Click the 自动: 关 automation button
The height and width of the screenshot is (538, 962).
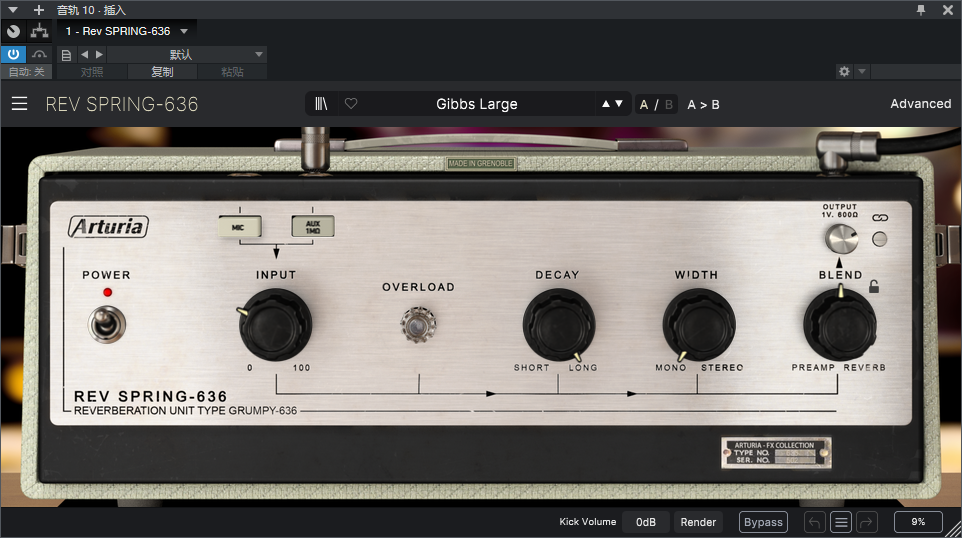pyautogui.click(x=26, y=72)
